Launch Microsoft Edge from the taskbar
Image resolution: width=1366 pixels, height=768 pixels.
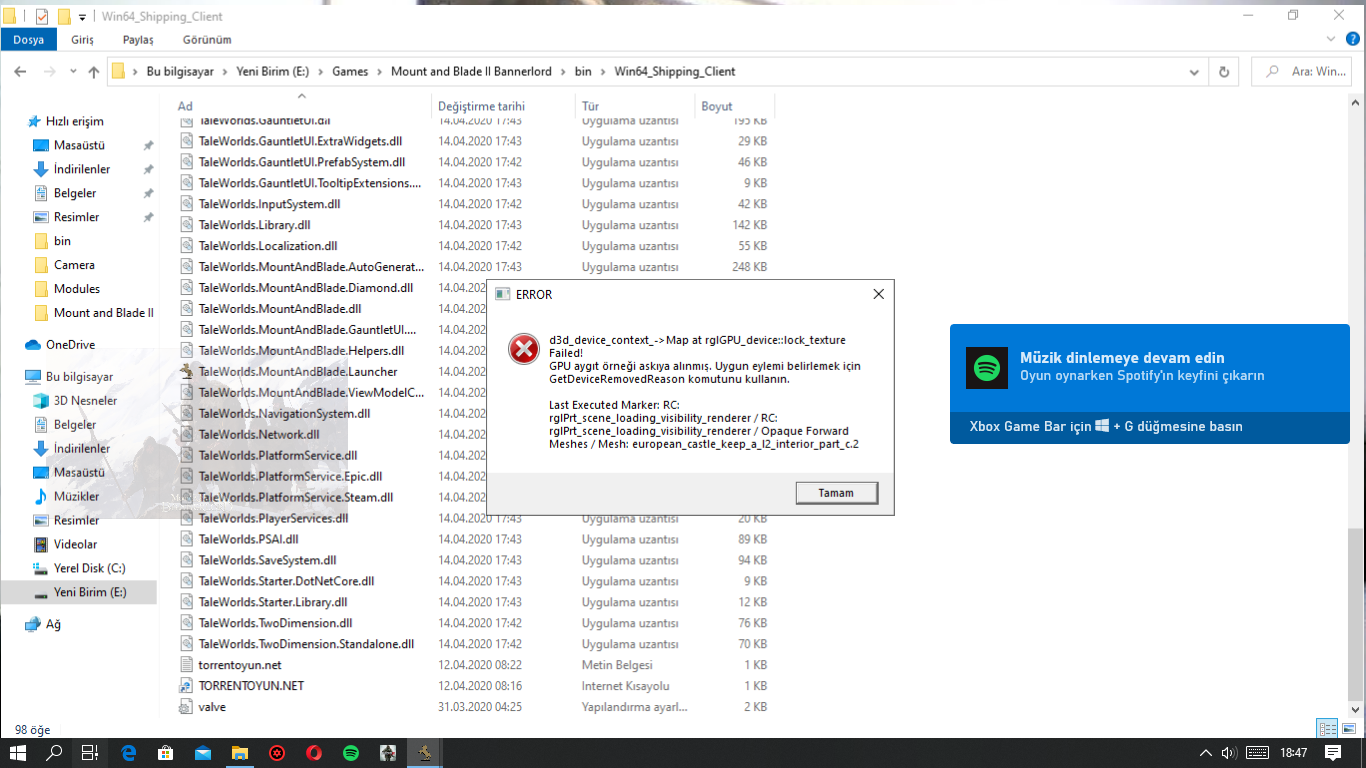(x=129, y=753)
